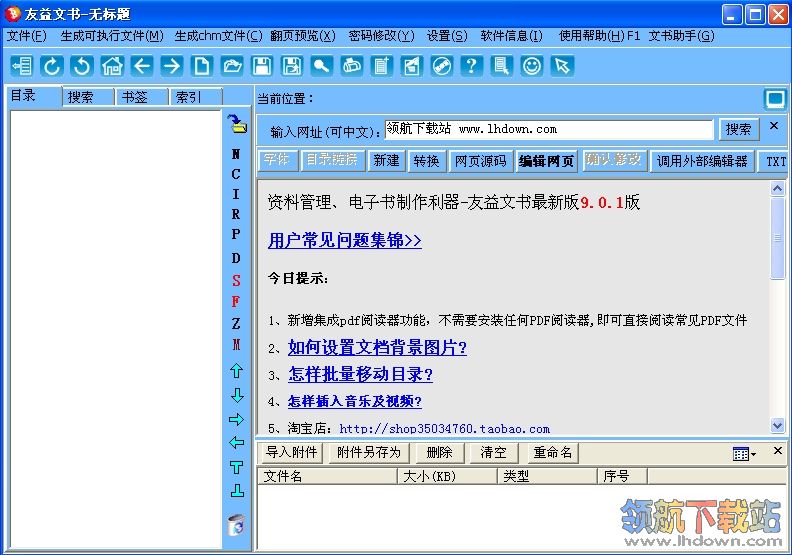Click the folder import icon above letter N

point(236,124)
